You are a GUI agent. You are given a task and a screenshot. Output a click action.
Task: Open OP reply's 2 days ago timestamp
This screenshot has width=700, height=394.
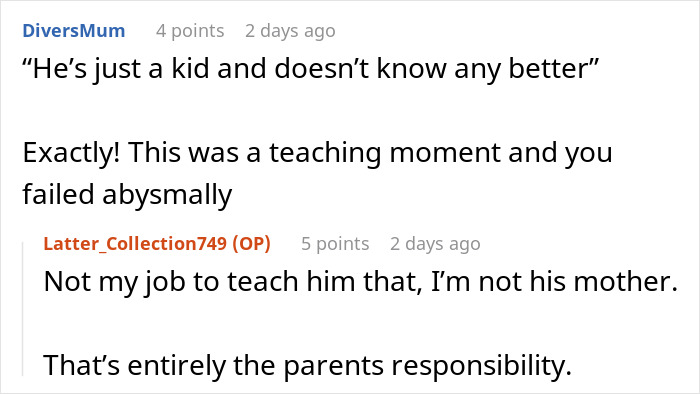435,244
